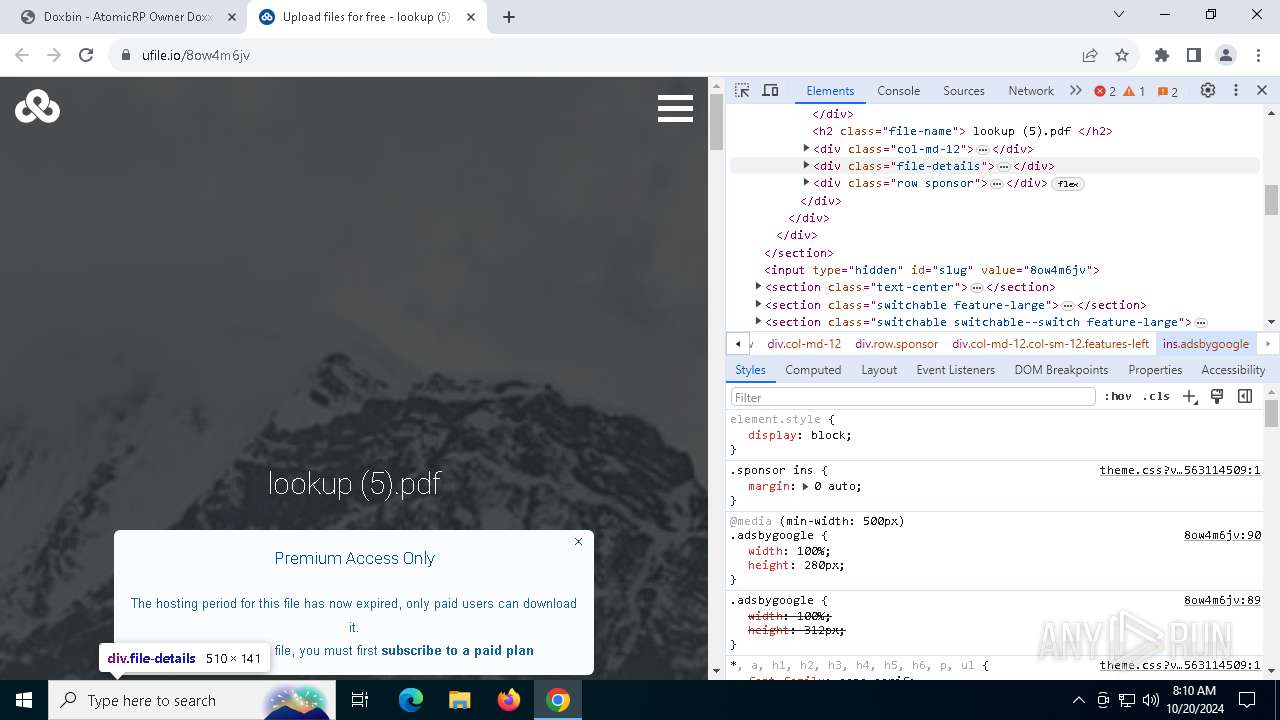The height and width of the screenshot is (720, 1280).
Task: Open the DOM Breakpoints tab
Action: (1061, 370)
